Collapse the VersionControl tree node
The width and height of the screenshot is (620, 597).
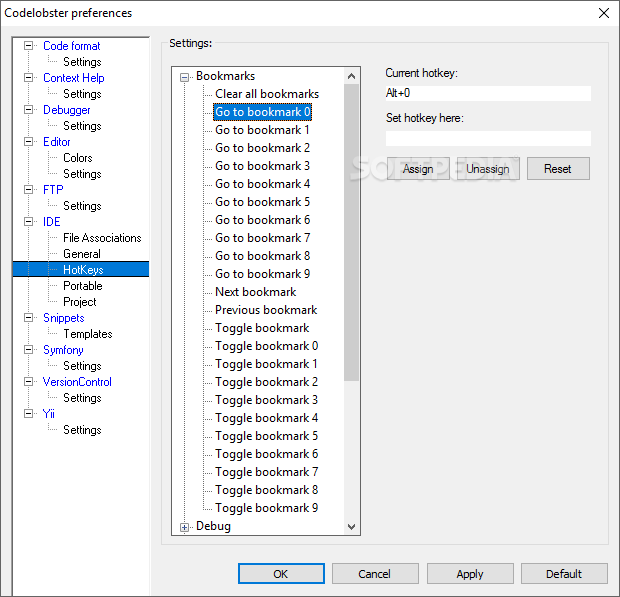(x=28, y=382)
